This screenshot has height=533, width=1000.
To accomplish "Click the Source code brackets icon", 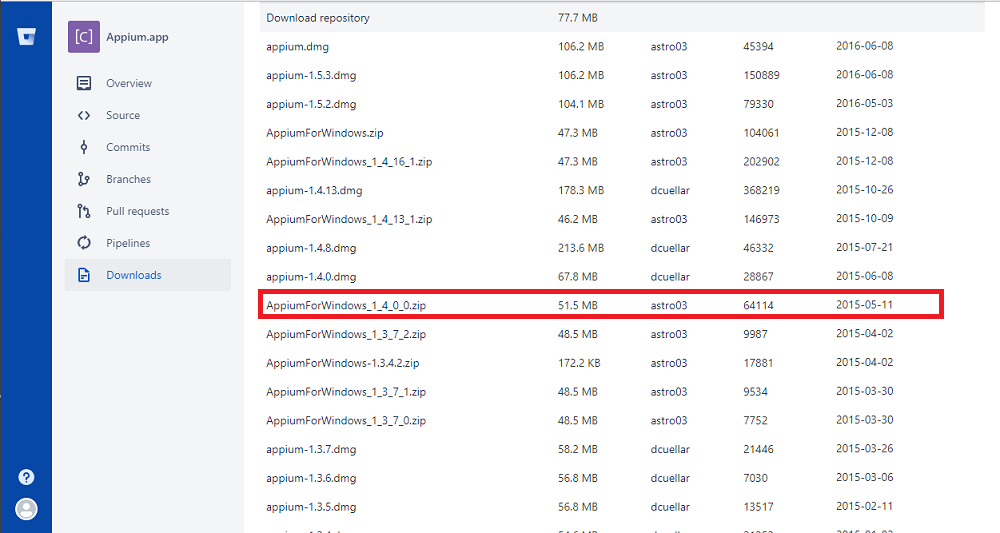I will (x=84, y=115).
